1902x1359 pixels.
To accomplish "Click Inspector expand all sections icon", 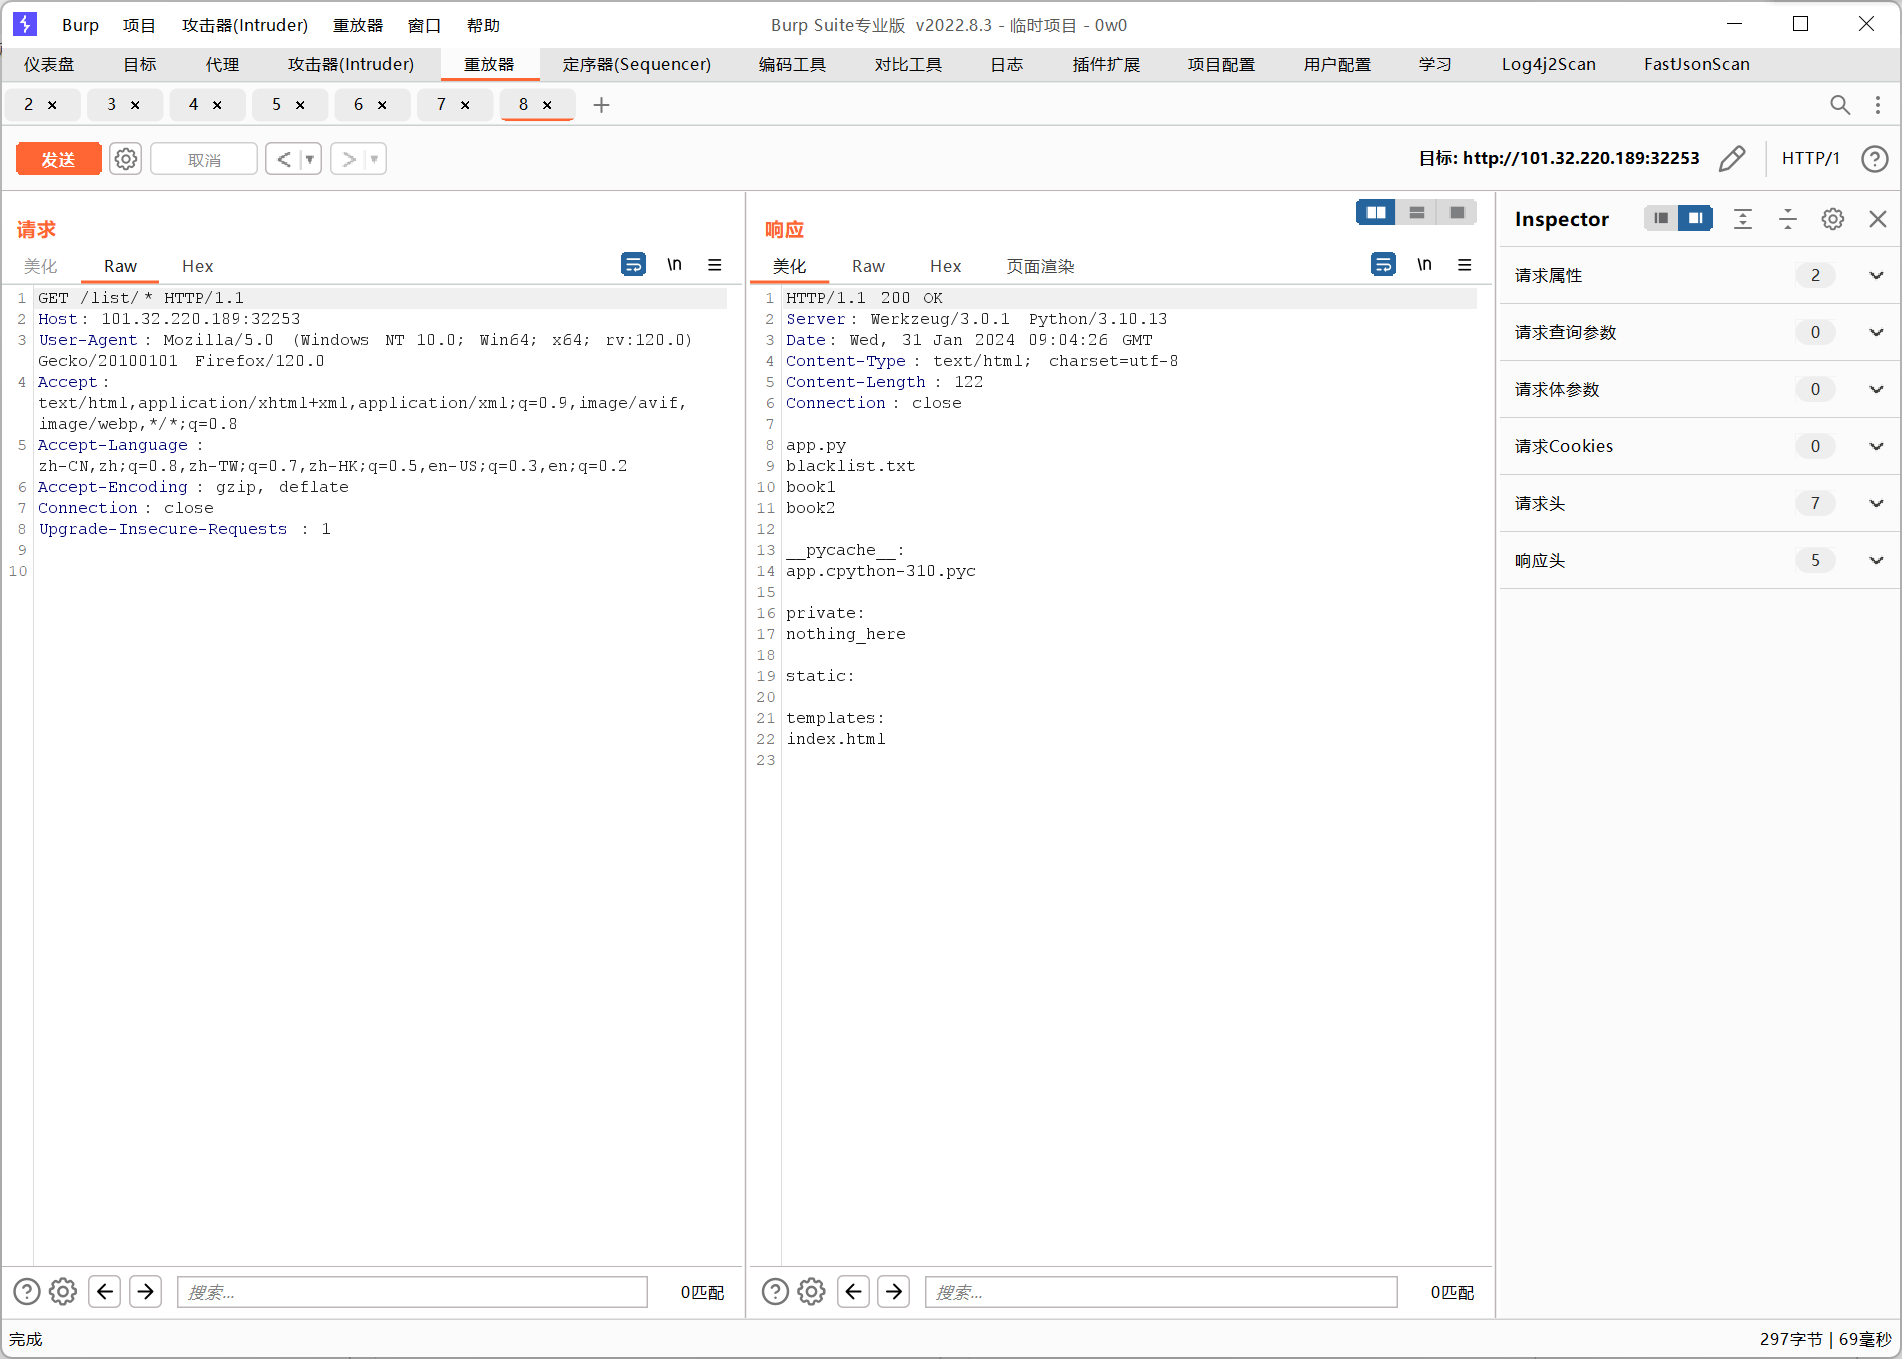I will pos(1743,219).
